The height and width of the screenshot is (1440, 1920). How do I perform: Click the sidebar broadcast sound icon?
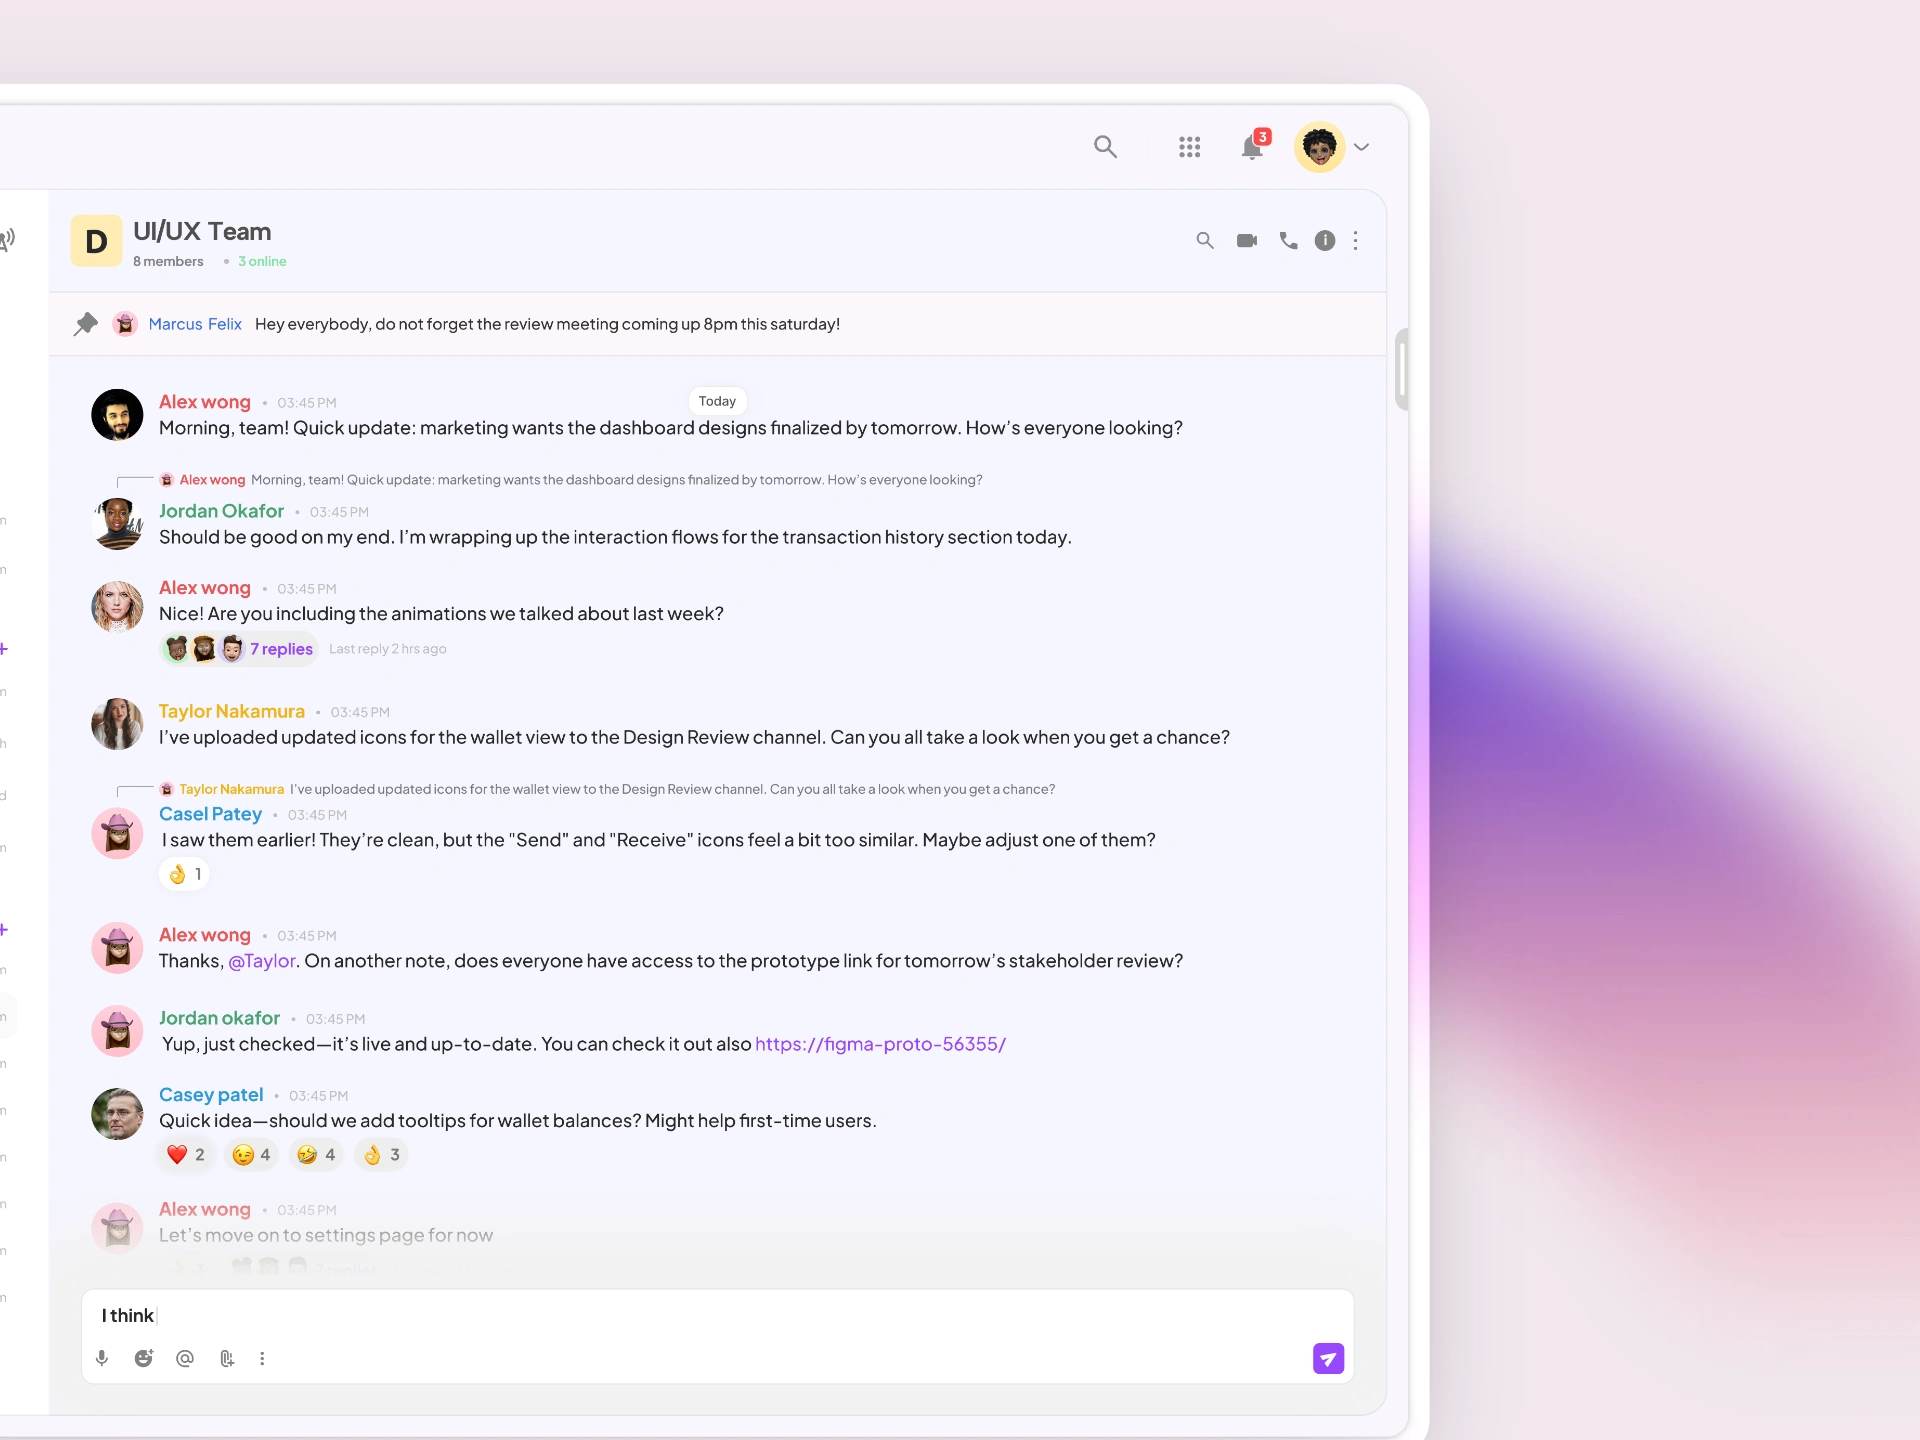click(x=6, y=239)
